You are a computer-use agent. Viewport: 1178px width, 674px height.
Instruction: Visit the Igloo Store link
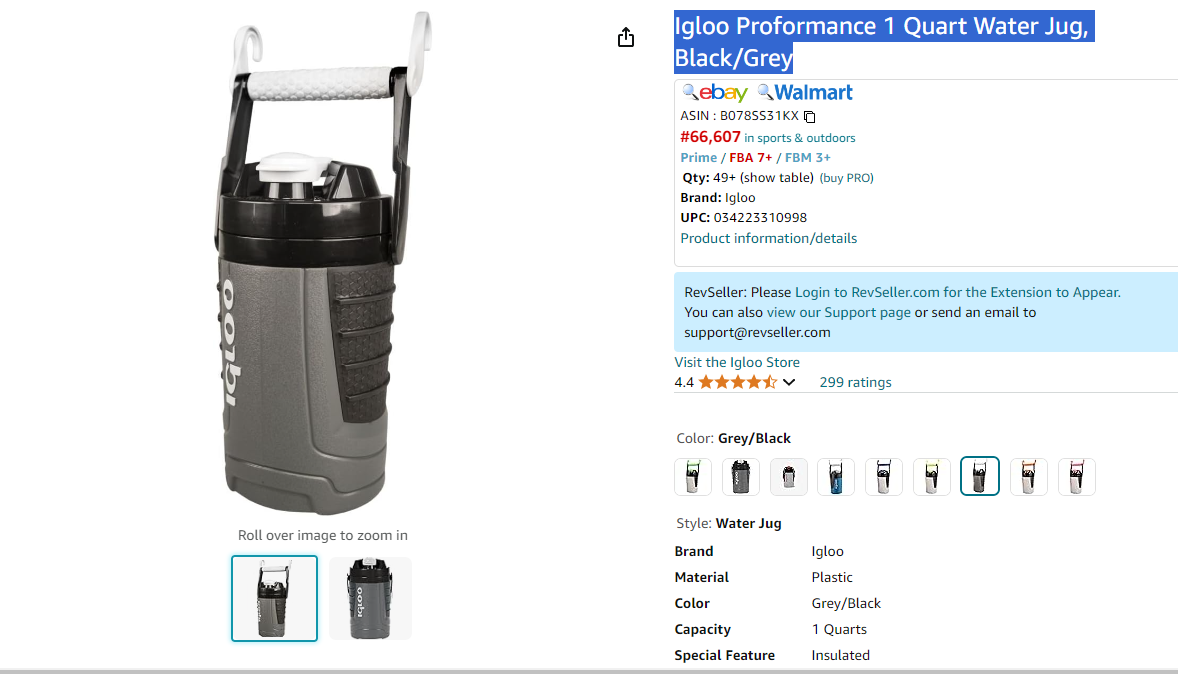737,362
